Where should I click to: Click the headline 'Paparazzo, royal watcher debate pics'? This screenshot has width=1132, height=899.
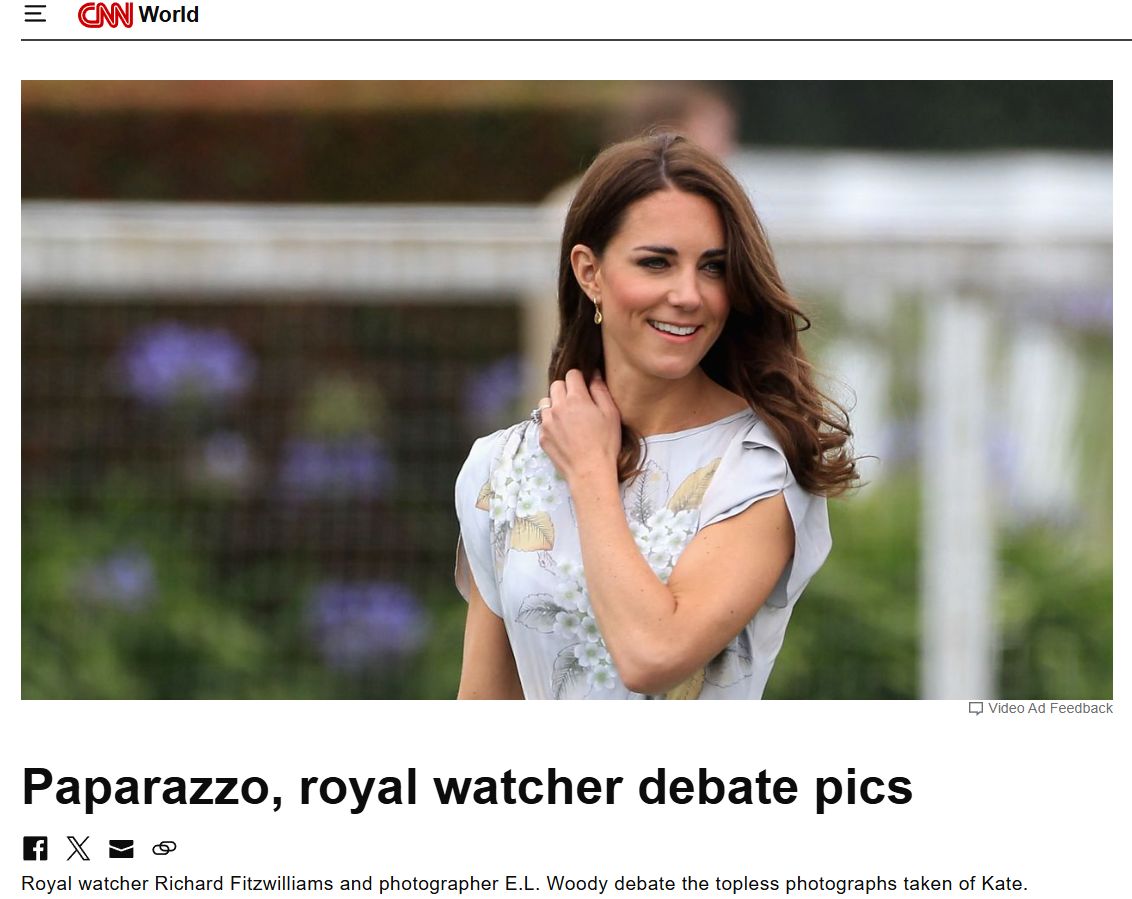pos(467,786)
